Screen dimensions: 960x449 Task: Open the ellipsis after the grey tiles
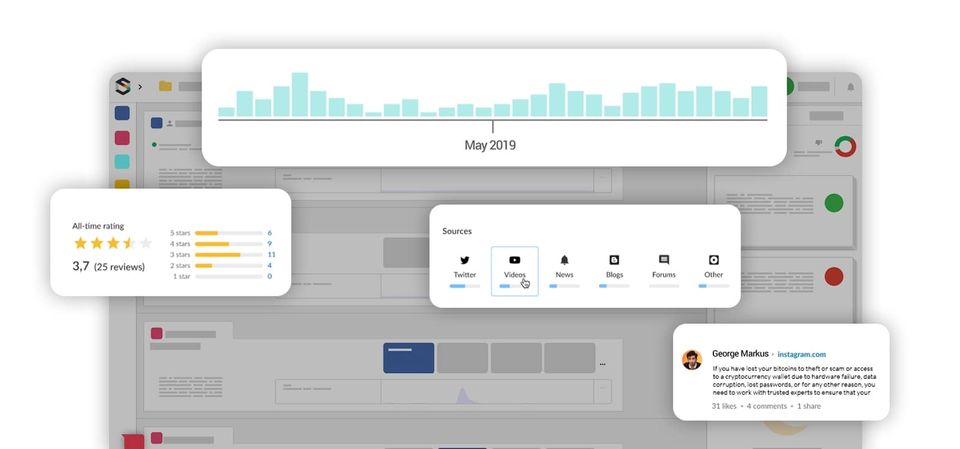pyautogui.click(x=602, y=364)
